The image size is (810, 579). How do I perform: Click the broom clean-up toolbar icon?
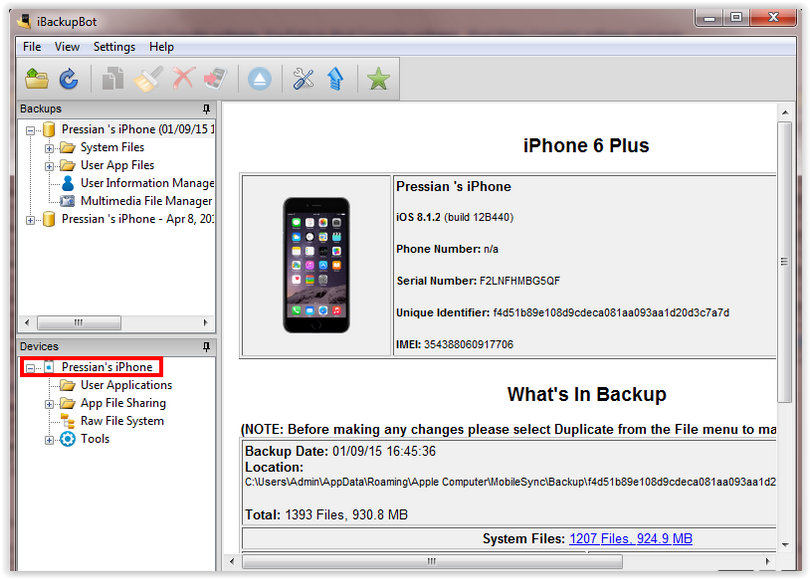[148, 79]
